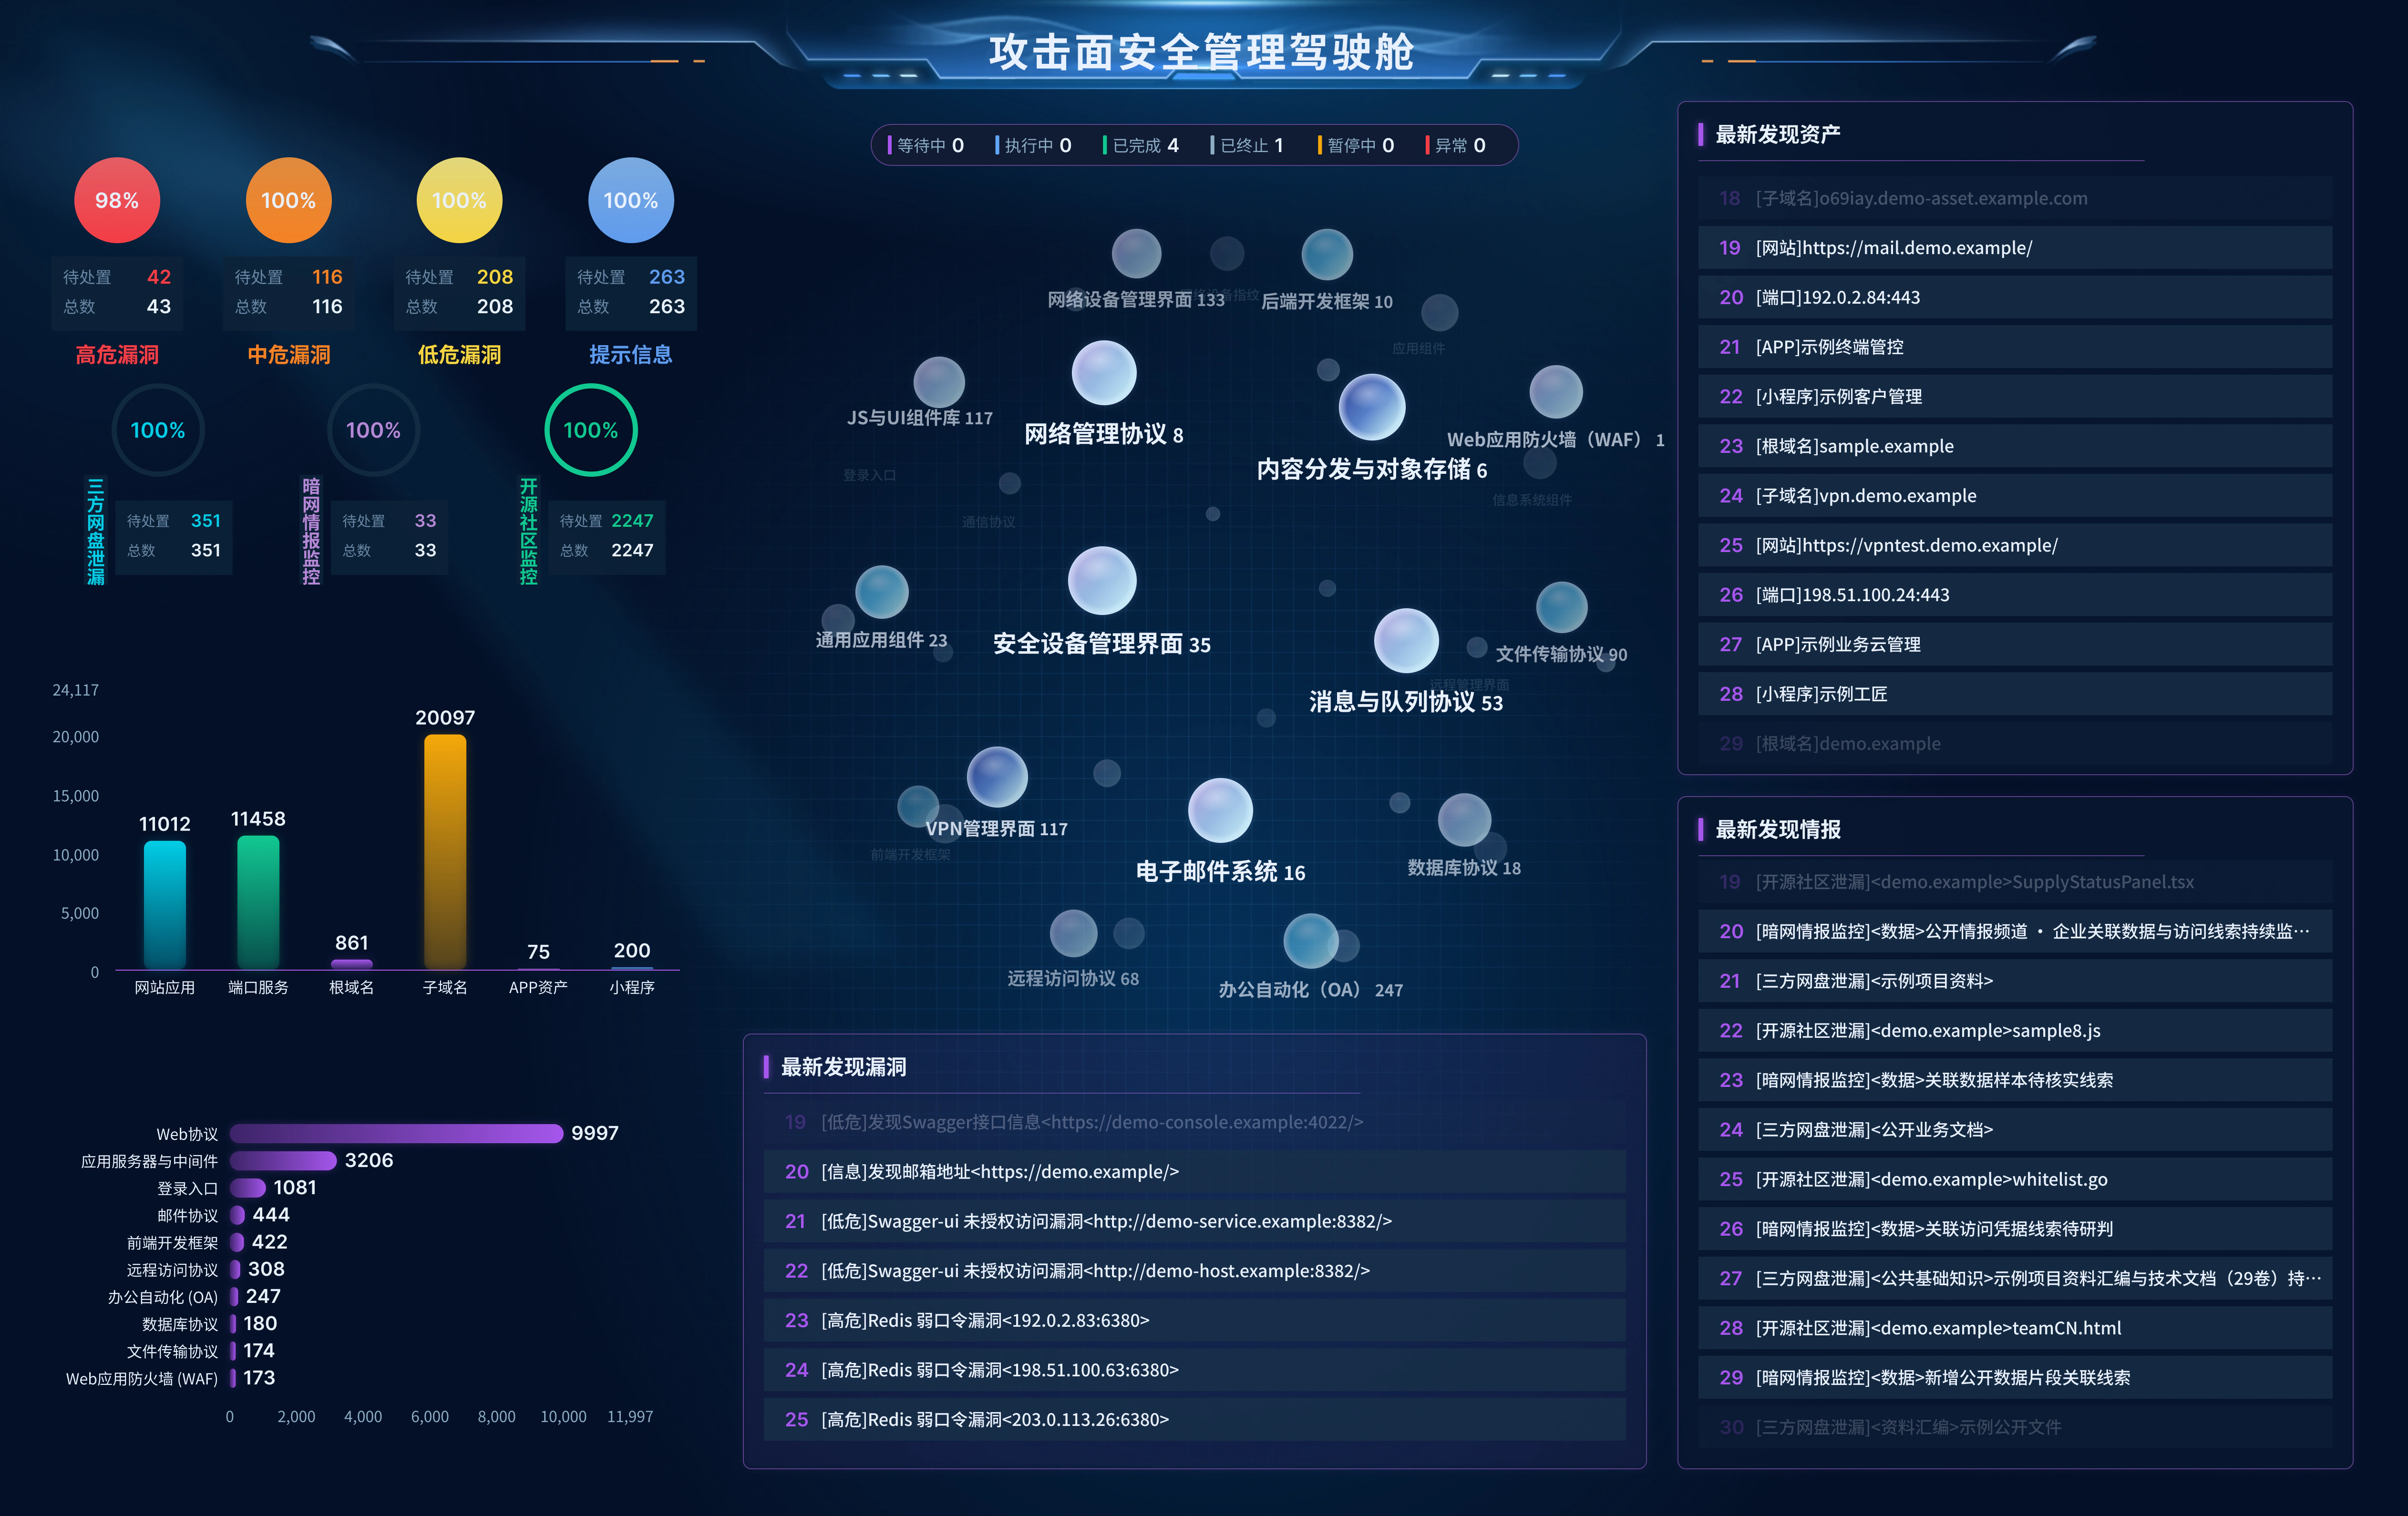
Task: Open intelligence row 25 whitelist.go
Action: [2014, 1179]
